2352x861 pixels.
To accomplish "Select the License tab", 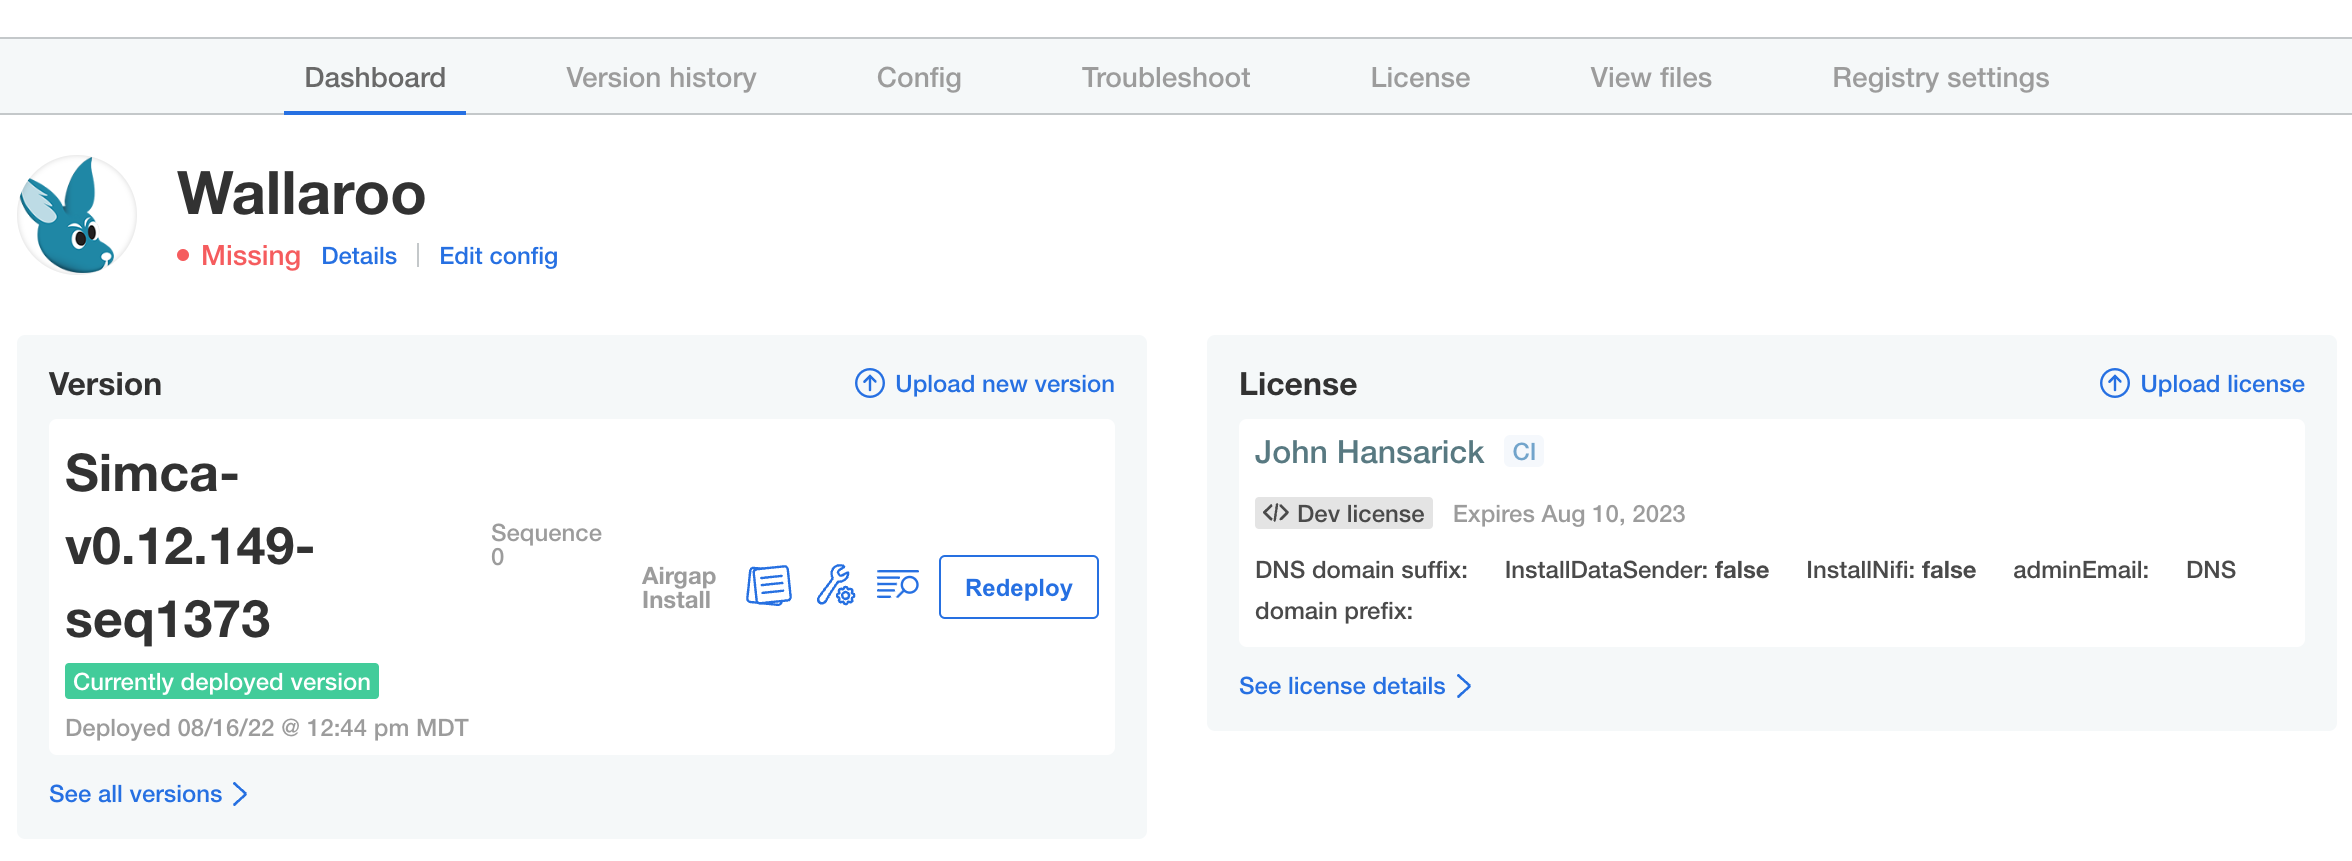I will [1420, 78].
